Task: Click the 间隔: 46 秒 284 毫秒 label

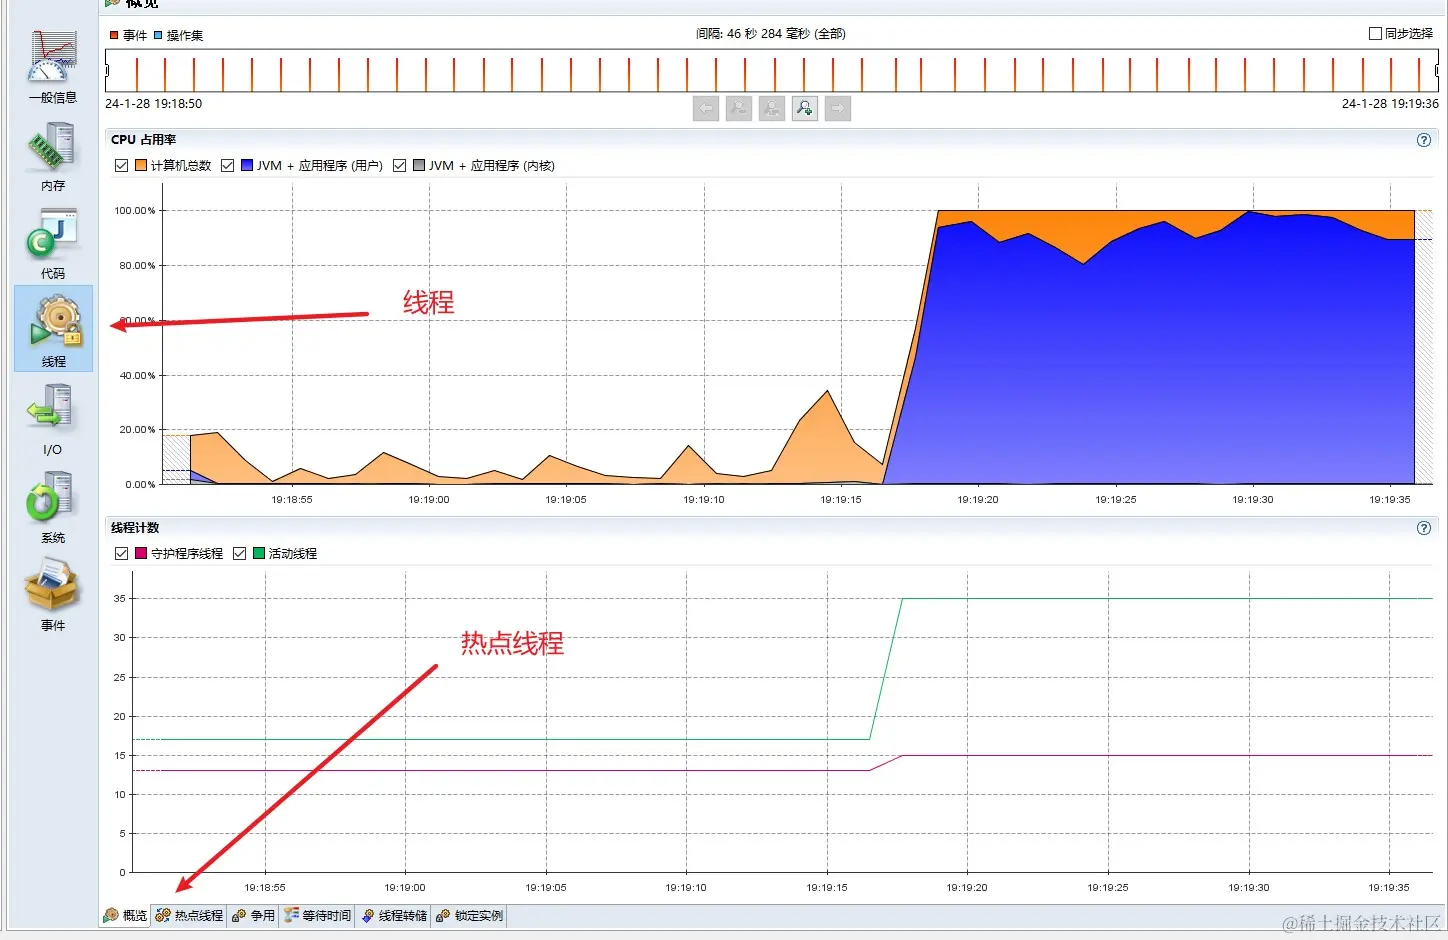Action: point(770,34)
